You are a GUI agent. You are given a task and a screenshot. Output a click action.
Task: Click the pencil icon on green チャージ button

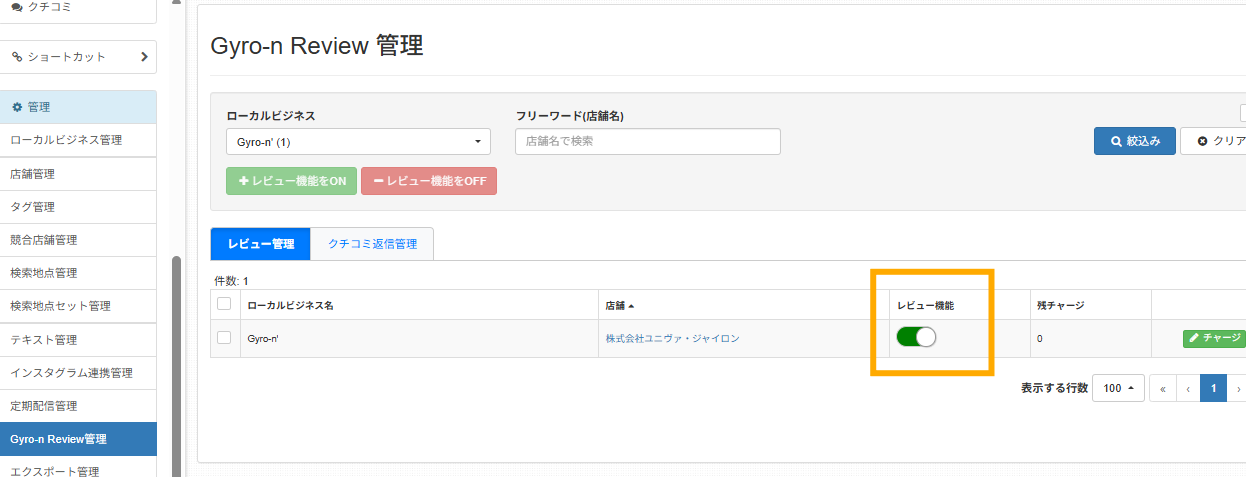pos(1194,338)
